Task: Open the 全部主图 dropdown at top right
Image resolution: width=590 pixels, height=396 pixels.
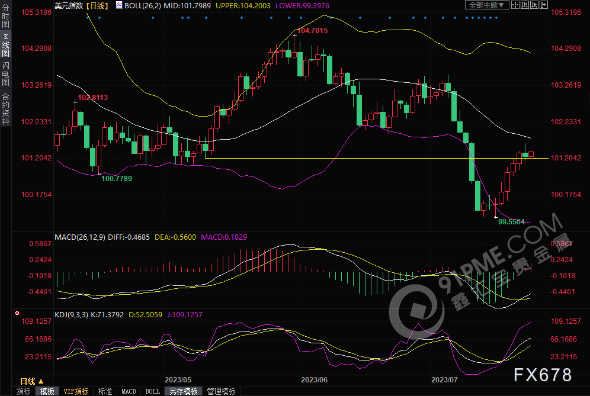Action: pos(487,5)
